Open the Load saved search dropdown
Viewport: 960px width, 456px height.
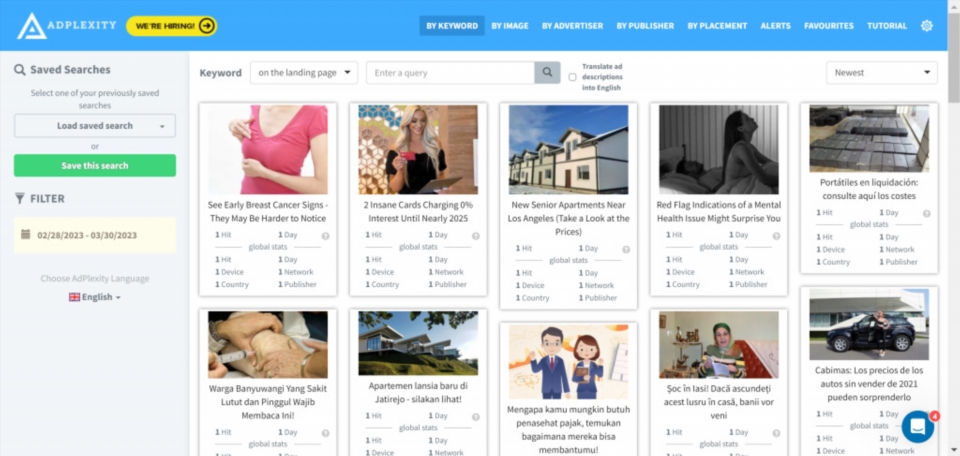pos(95,126)
